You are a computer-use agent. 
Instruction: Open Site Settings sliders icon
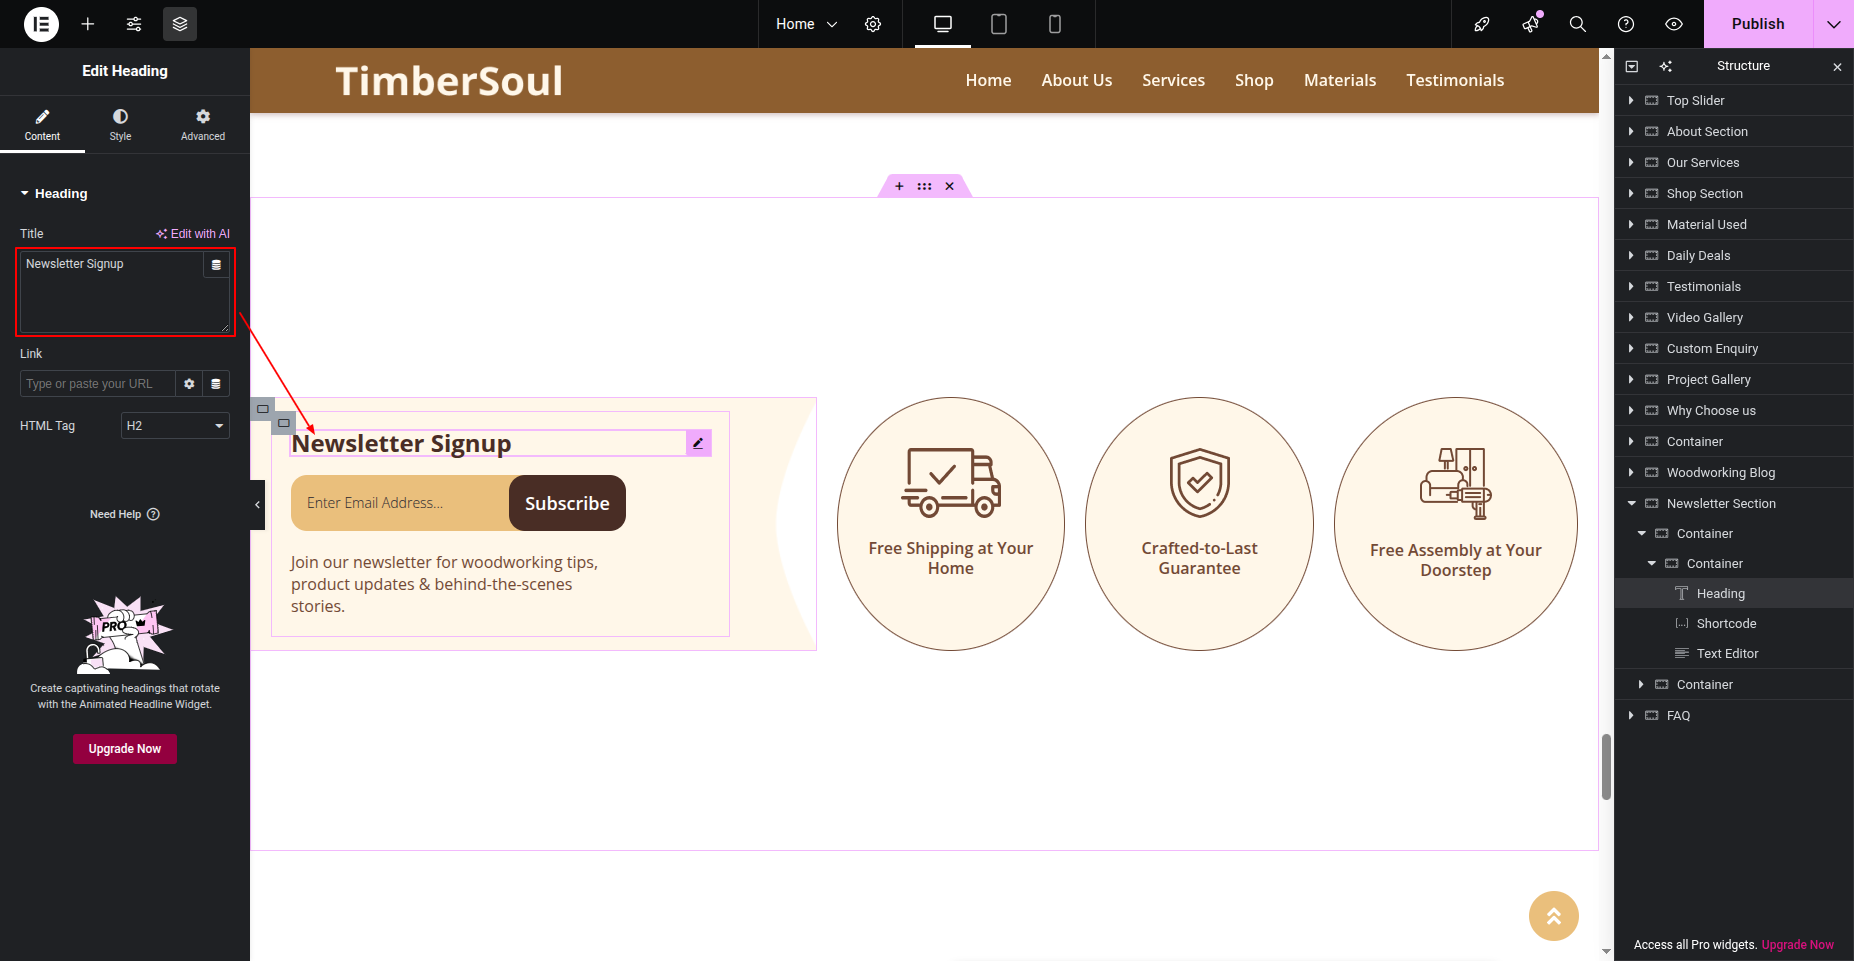pyautogui.click(x=134, y=24)
